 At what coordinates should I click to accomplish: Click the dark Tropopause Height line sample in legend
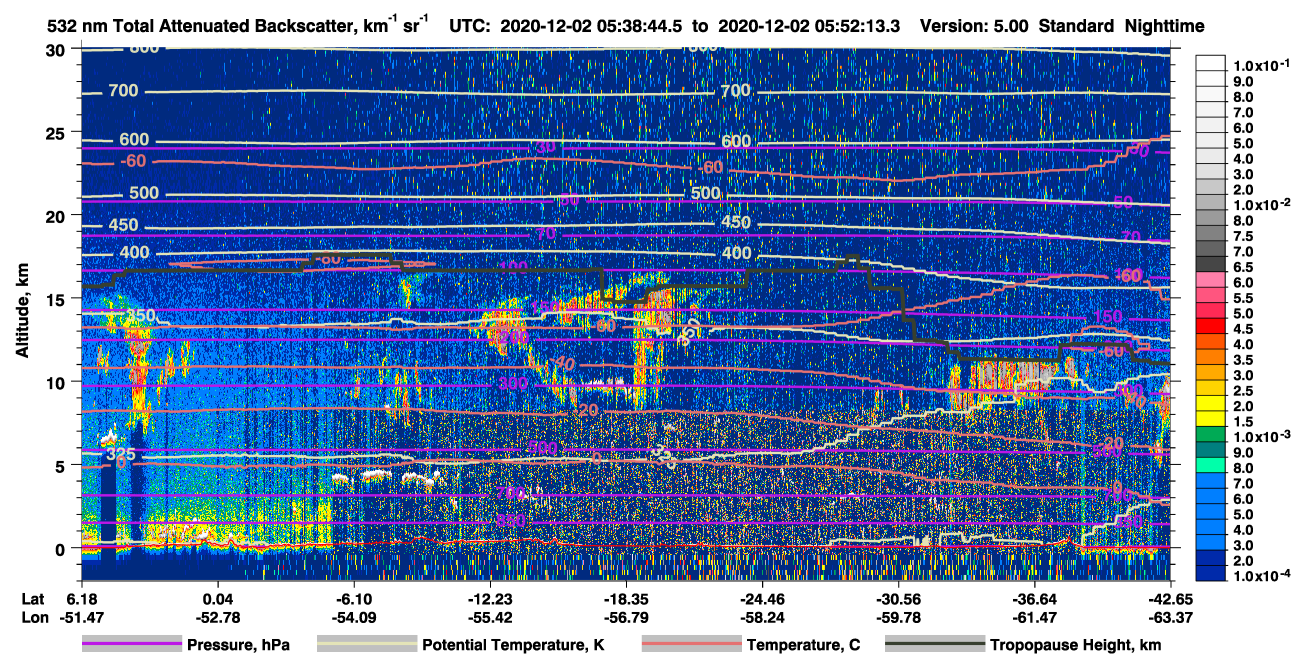coord(934,644)
